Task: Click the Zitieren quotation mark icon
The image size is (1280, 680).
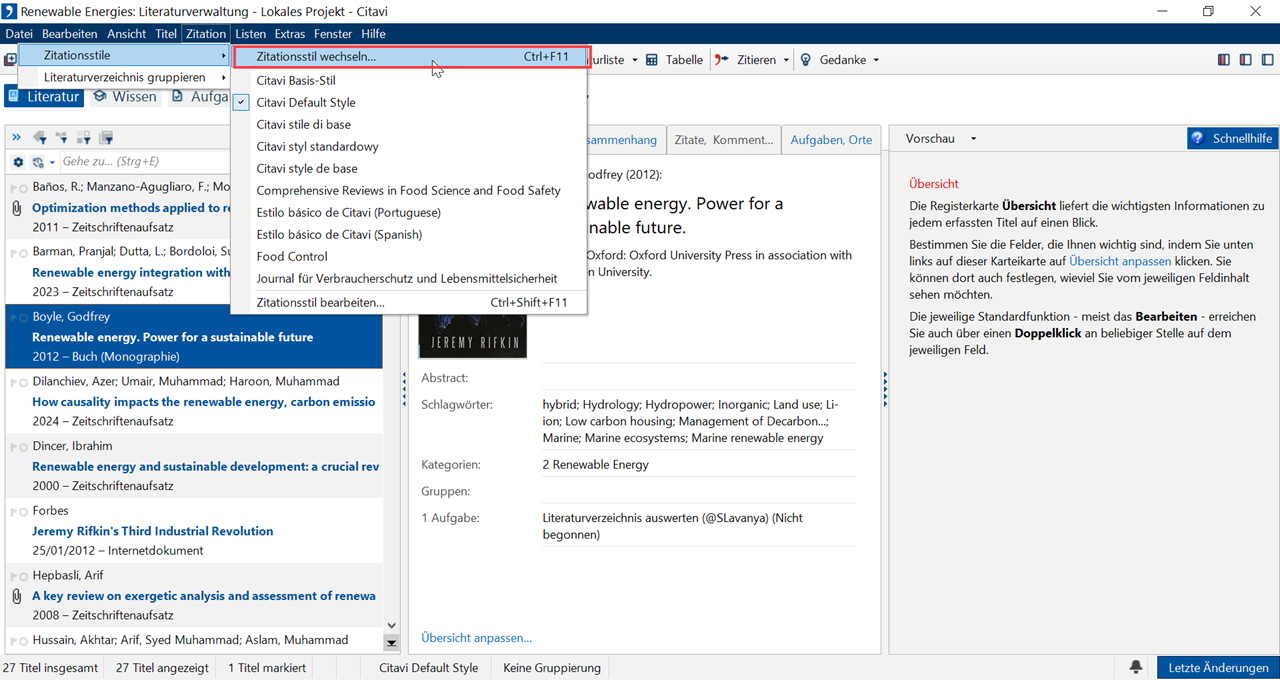Action: coord(722,60)
